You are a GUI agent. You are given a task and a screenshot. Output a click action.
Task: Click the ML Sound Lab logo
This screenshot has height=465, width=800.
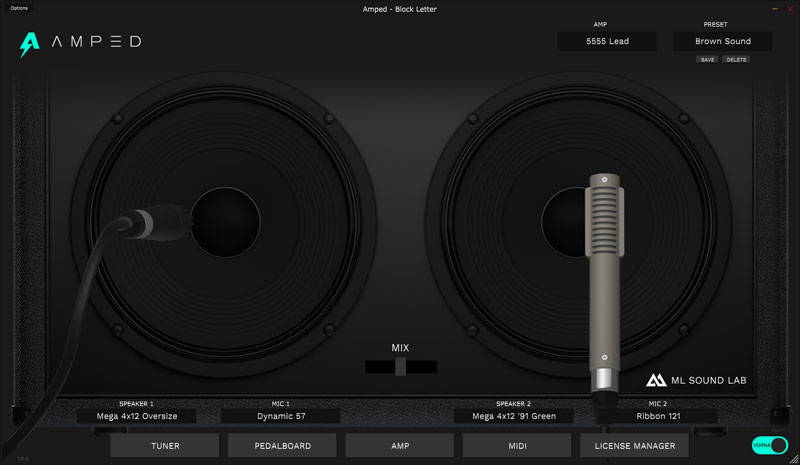696,380
